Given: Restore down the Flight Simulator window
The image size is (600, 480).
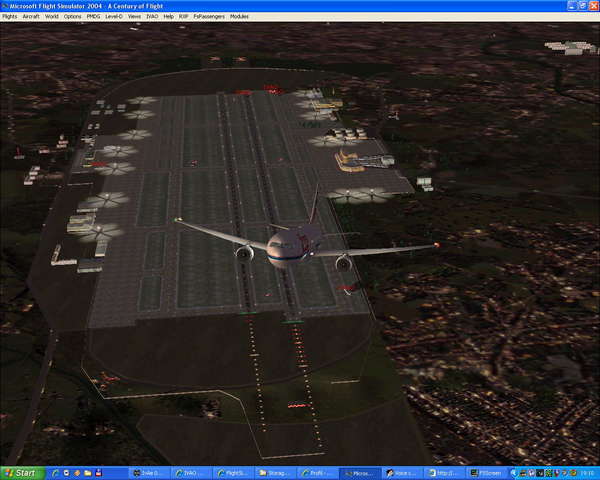Looking at the screenshot, I should pos(582,5).
